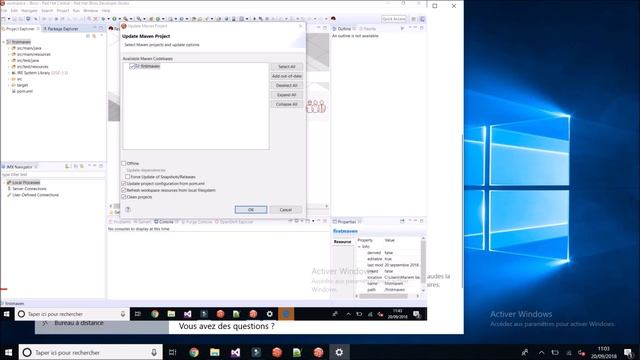Open the Help menu
The height and width of the screenshot is (360, 640).
coord(106,11)
